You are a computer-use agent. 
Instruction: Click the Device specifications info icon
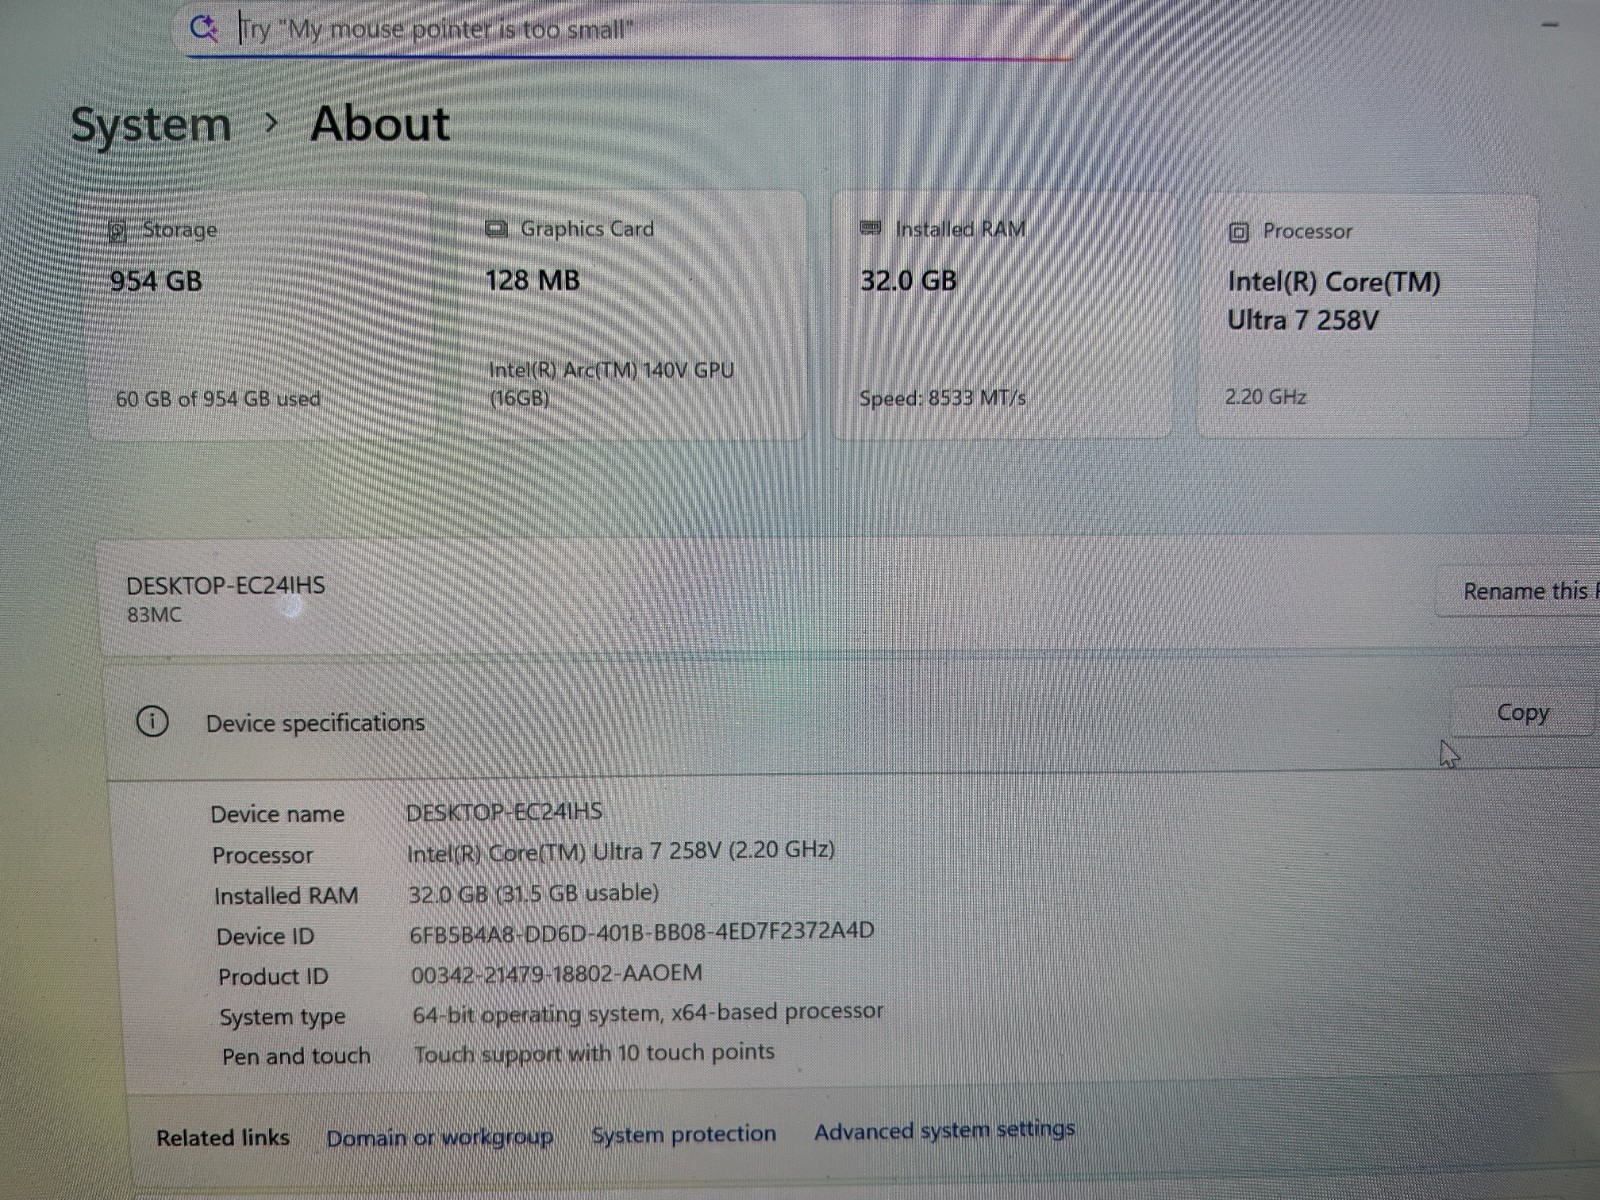pos(152,721)
